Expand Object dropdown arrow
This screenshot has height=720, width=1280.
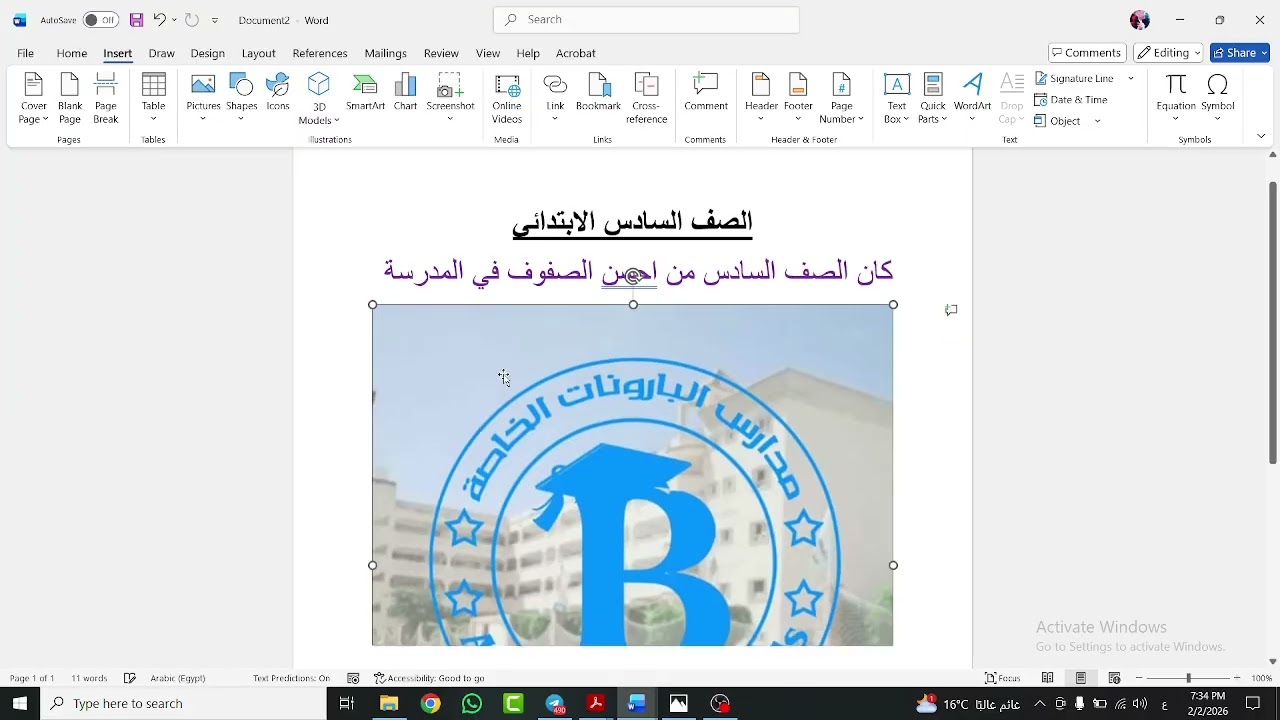click(1097, 121)
